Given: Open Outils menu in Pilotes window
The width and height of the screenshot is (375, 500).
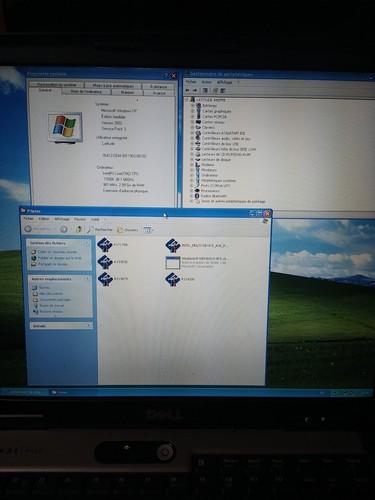Looking at the screenshot, I should (x=95, y=219).
